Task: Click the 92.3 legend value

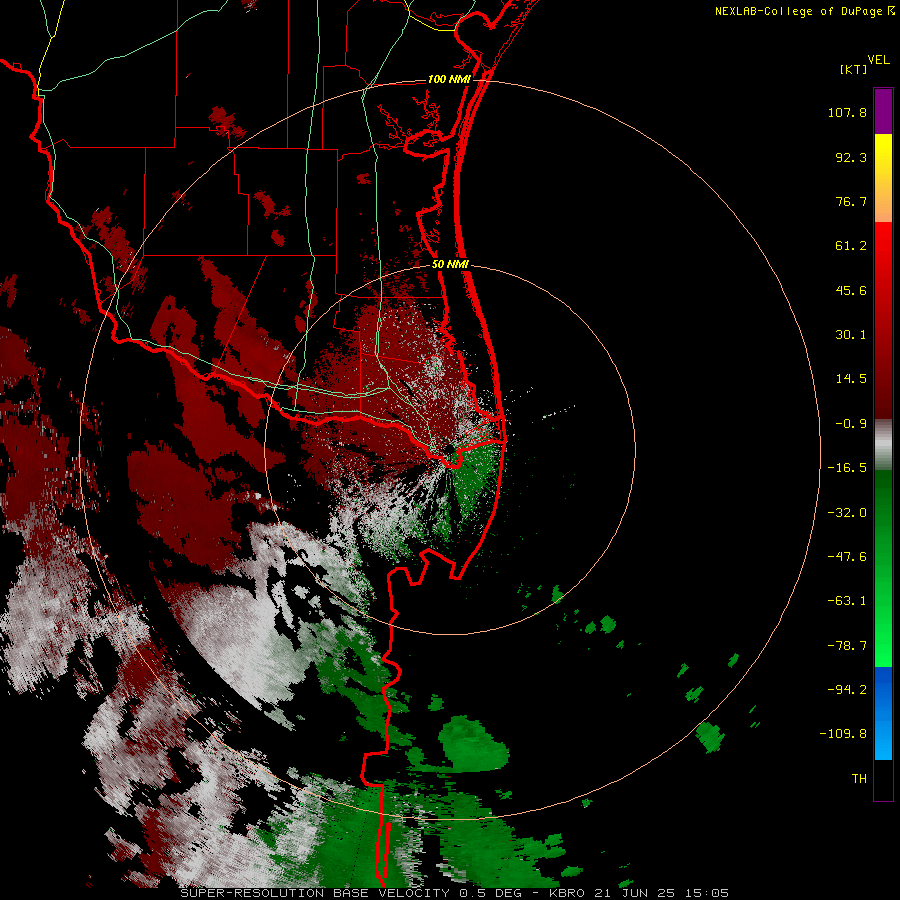Action: coord(851,157)
